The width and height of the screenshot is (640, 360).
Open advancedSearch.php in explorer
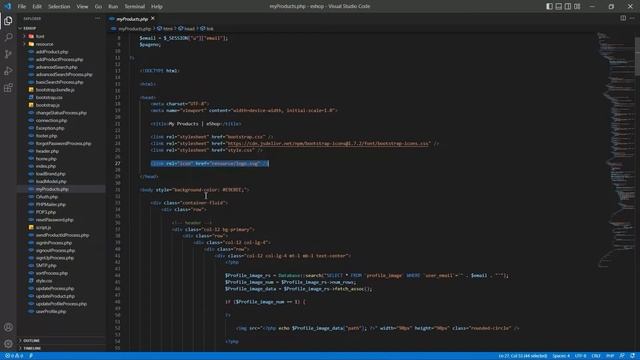pos(56,67)
